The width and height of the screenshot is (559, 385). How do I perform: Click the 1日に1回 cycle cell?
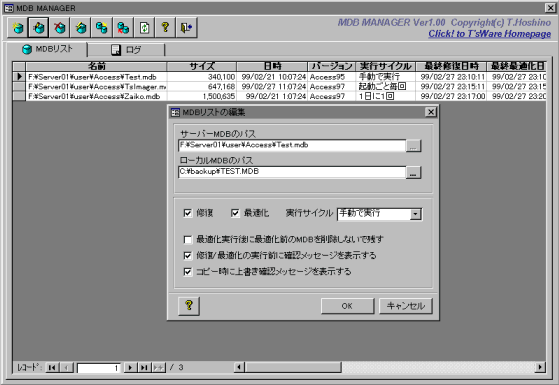click(385, 96)
